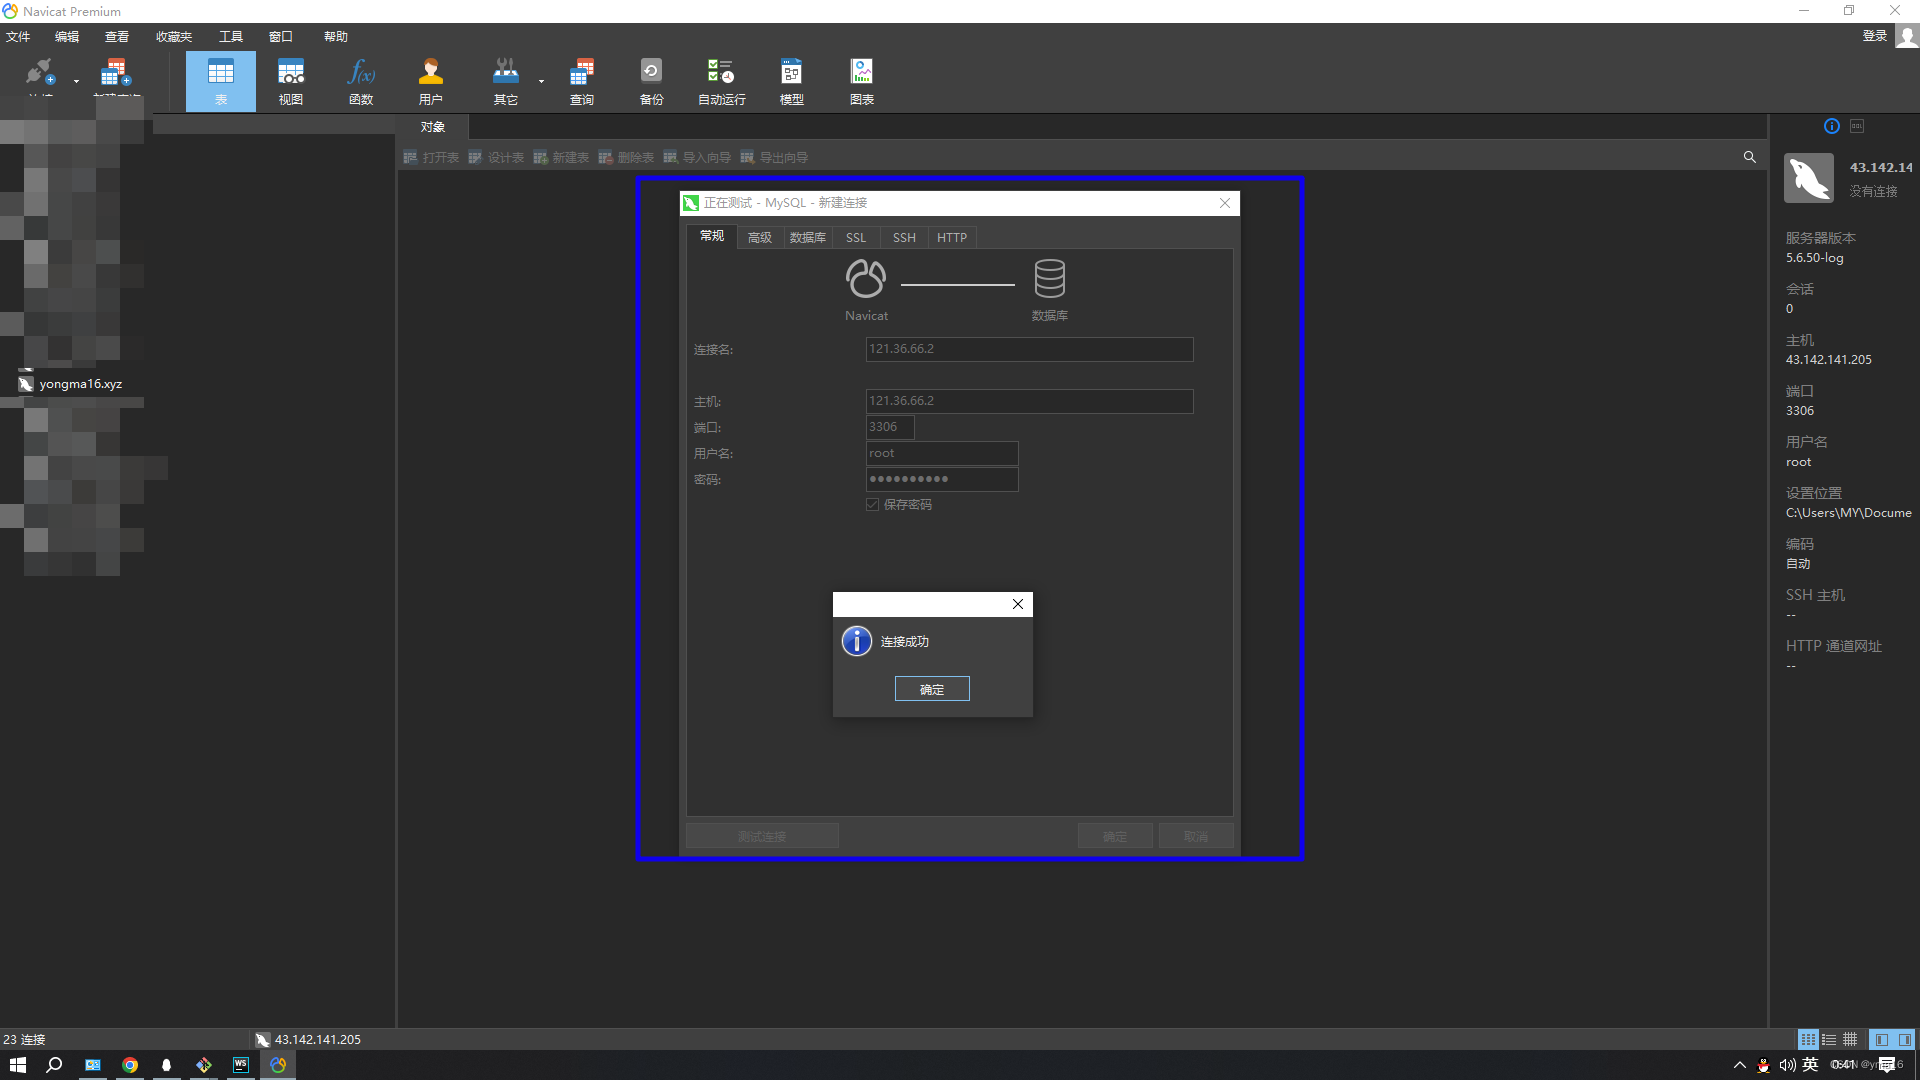Click the user avatar icon next to 登录
1920x1080 pixels.
pos(1907,37)
